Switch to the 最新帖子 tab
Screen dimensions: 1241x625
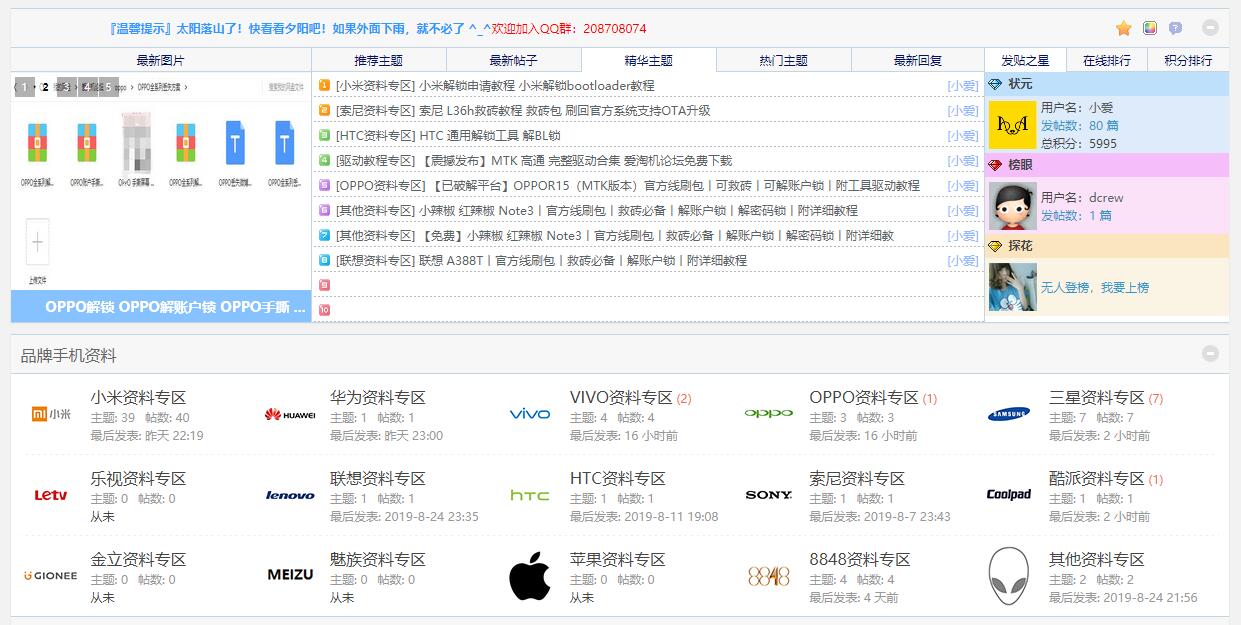click(513, 60)
